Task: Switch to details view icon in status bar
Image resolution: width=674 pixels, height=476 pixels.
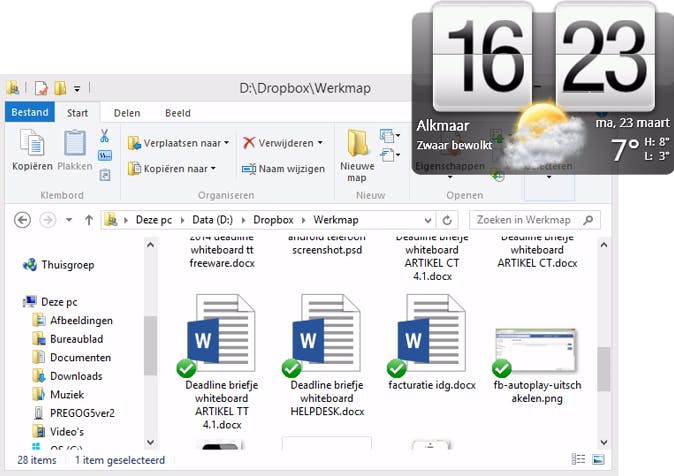Action: point(578,459)
